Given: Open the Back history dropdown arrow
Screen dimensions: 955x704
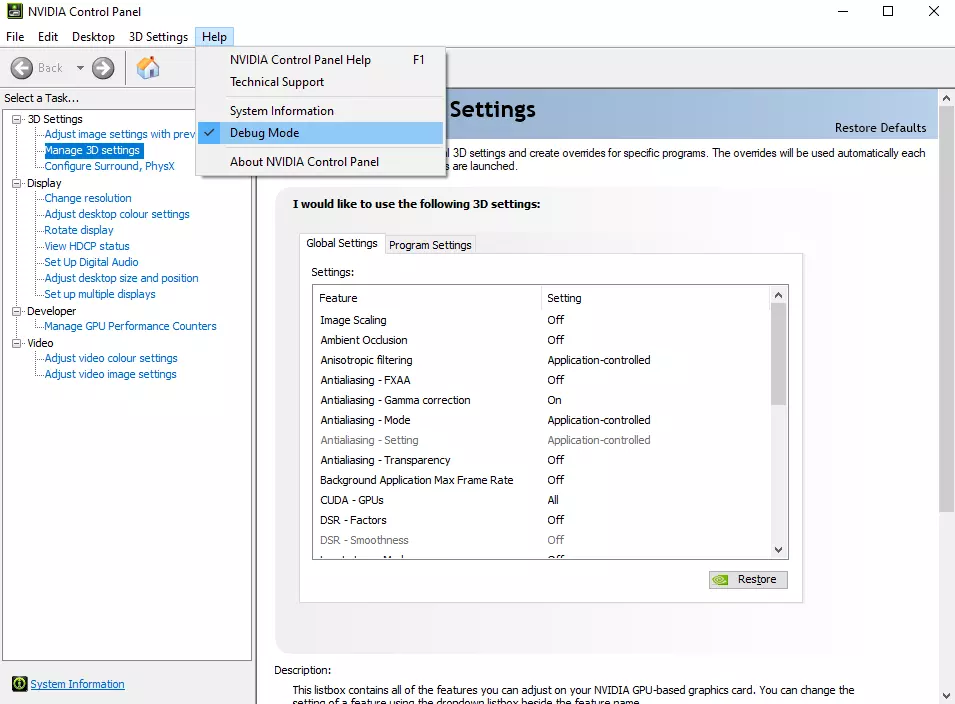Looking at the screenshot, I should pos(80,68).
